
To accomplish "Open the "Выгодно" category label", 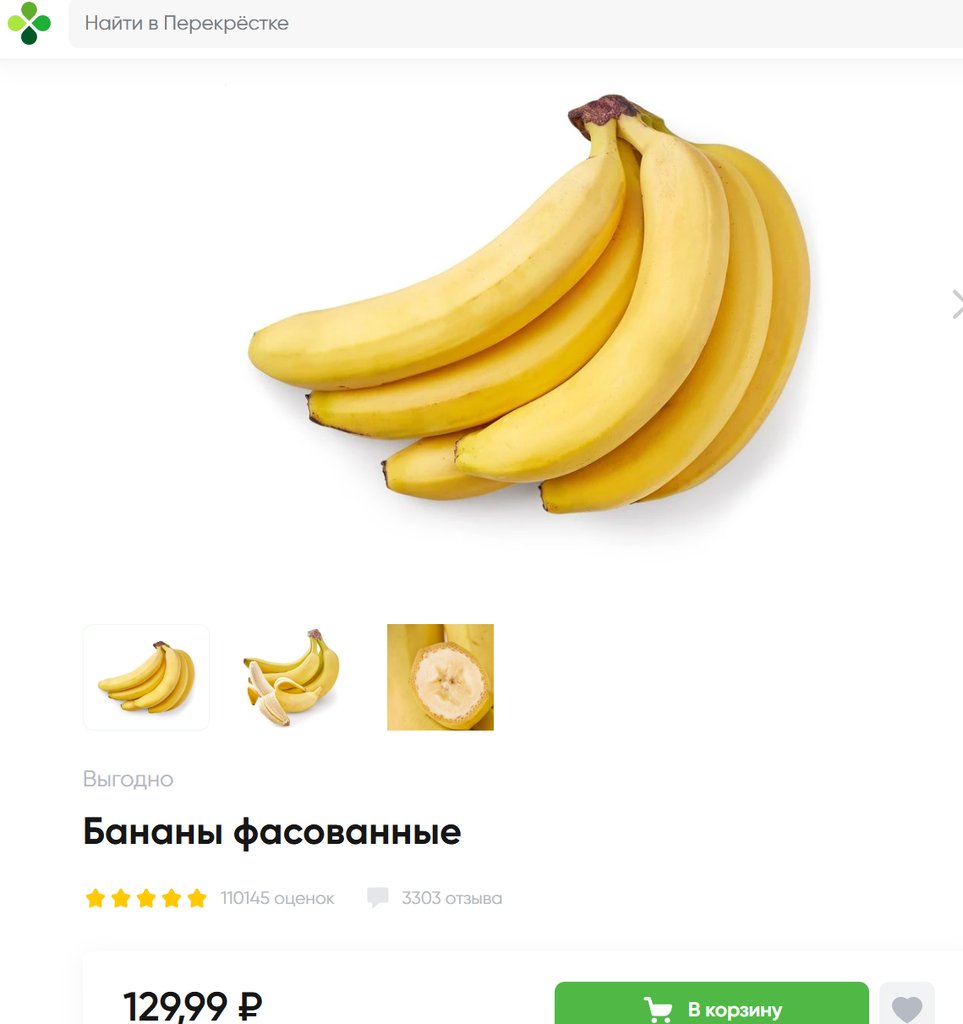I will (128, 779).
